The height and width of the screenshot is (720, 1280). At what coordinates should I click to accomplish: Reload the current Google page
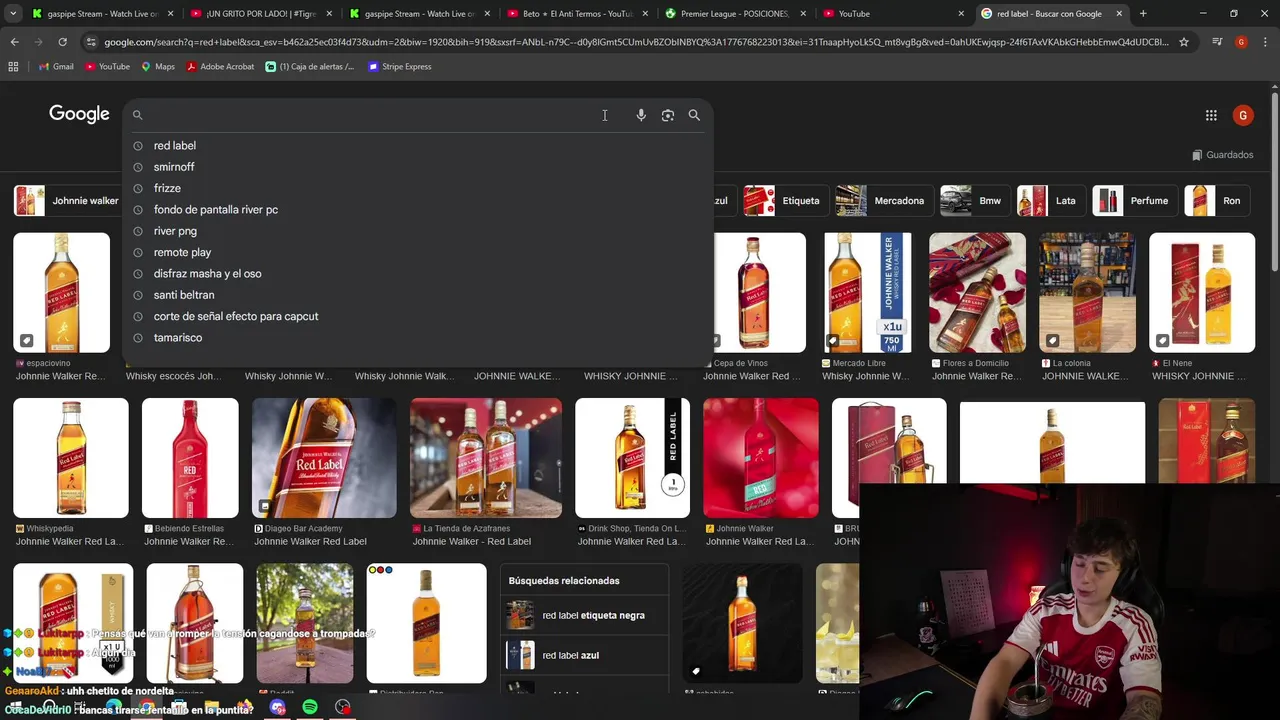click(x=62, y=42)
